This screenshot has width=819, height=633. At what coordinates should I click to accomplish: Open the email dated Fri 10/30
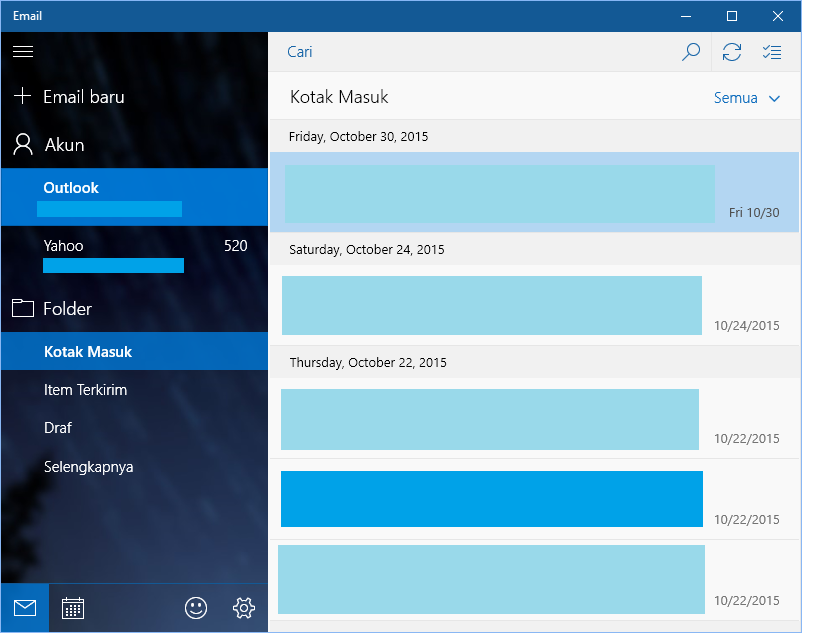534,193
